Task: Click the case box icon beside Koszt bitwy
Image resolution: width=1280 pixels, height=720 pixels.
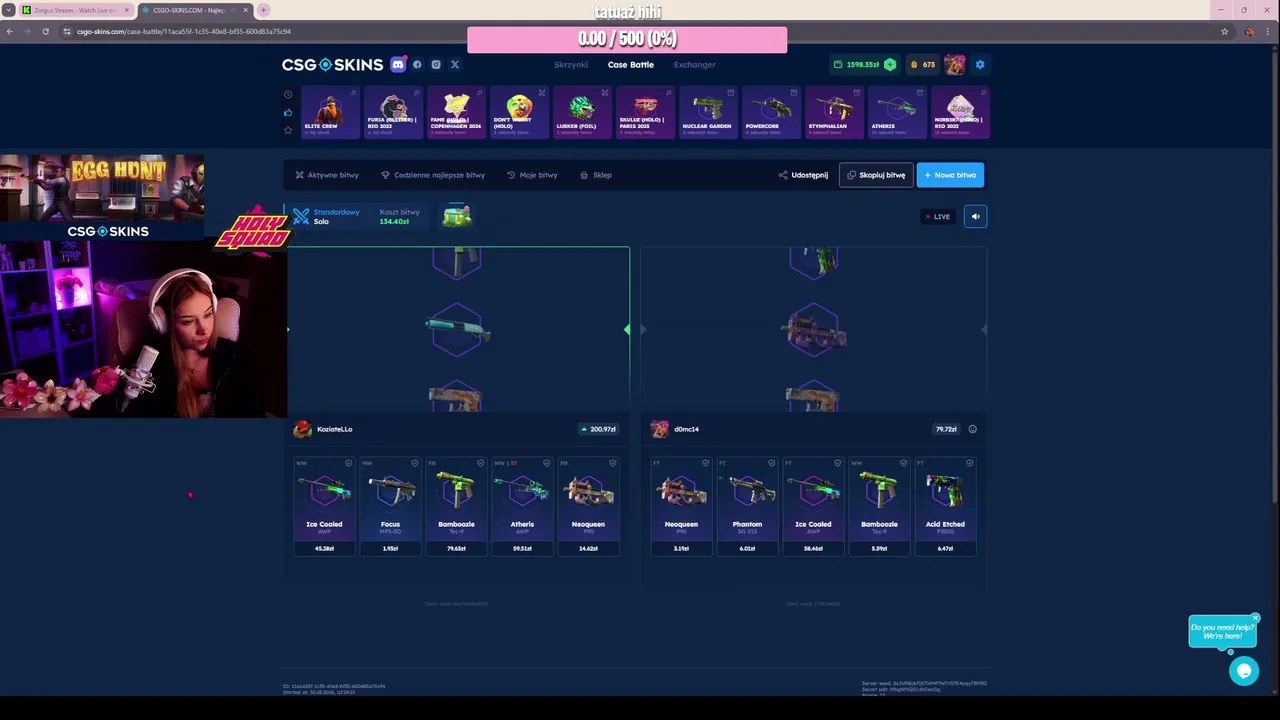Action: [457, 216]
